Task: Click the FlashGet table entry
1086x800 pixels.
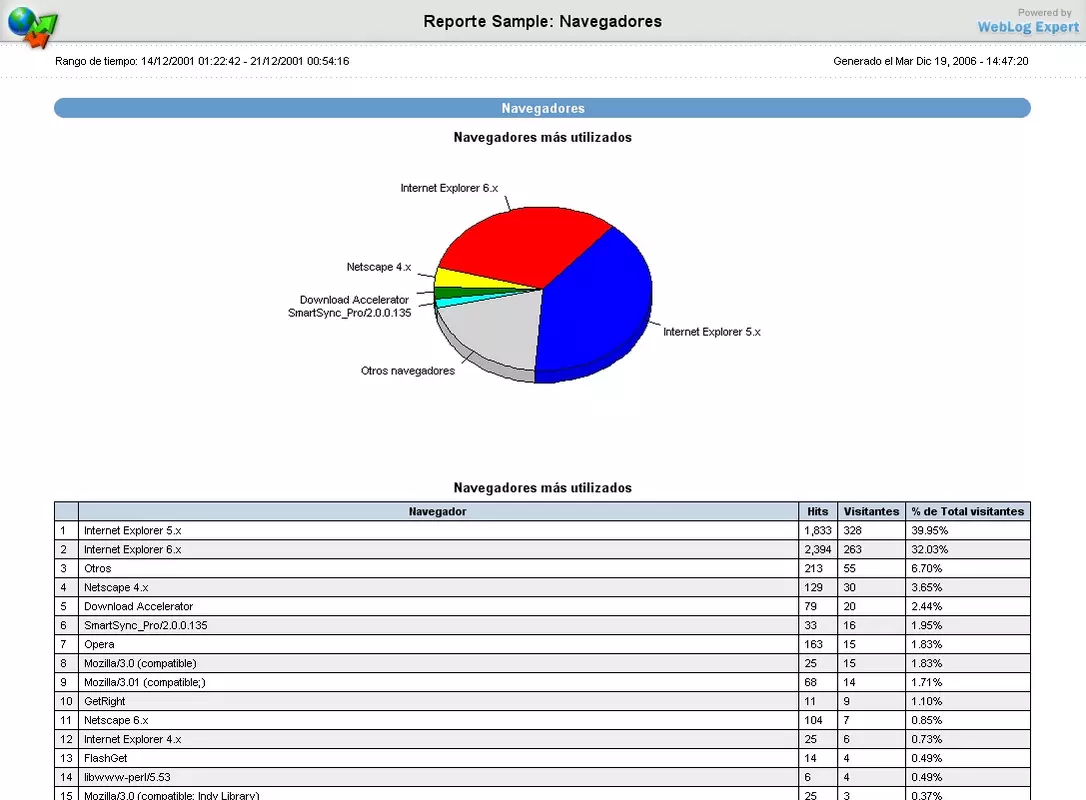Action: (105, 758)
